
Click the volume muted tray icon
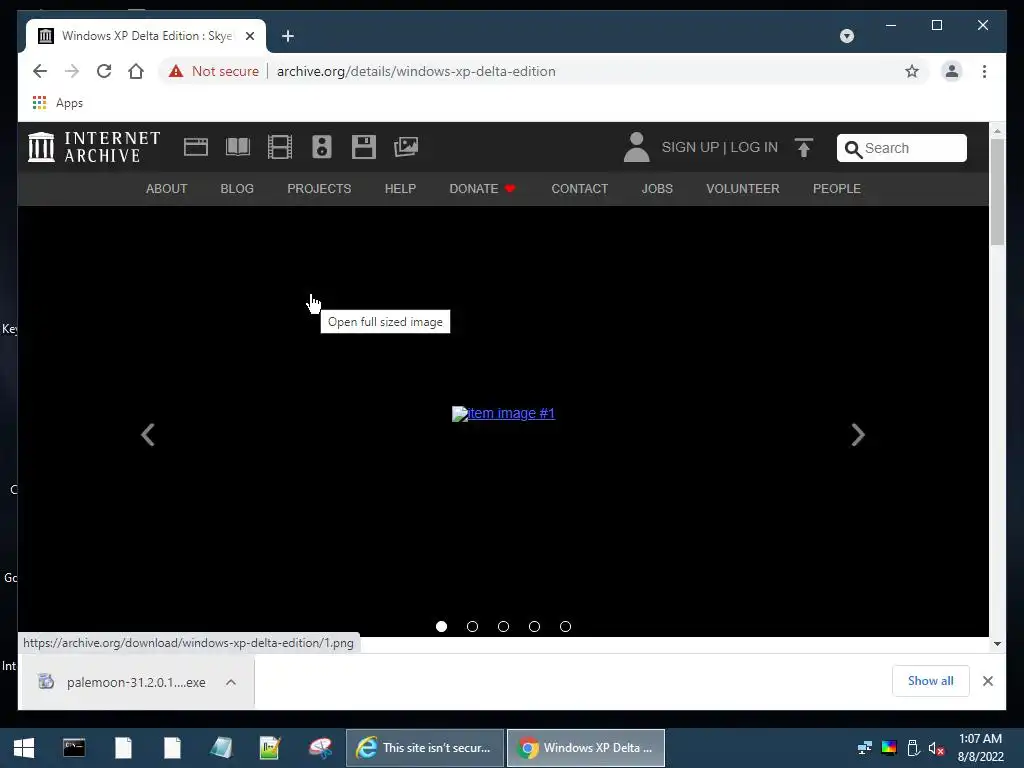coord(936,748)
